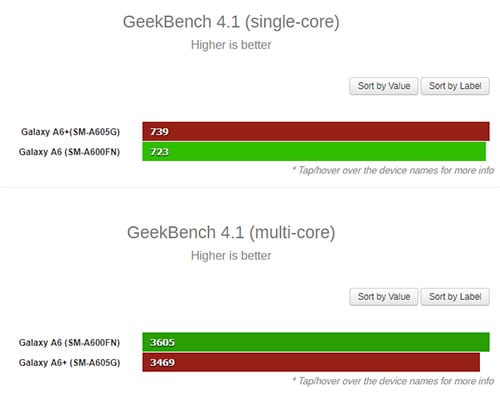Click the red 3469 score bar

[311, 362]
